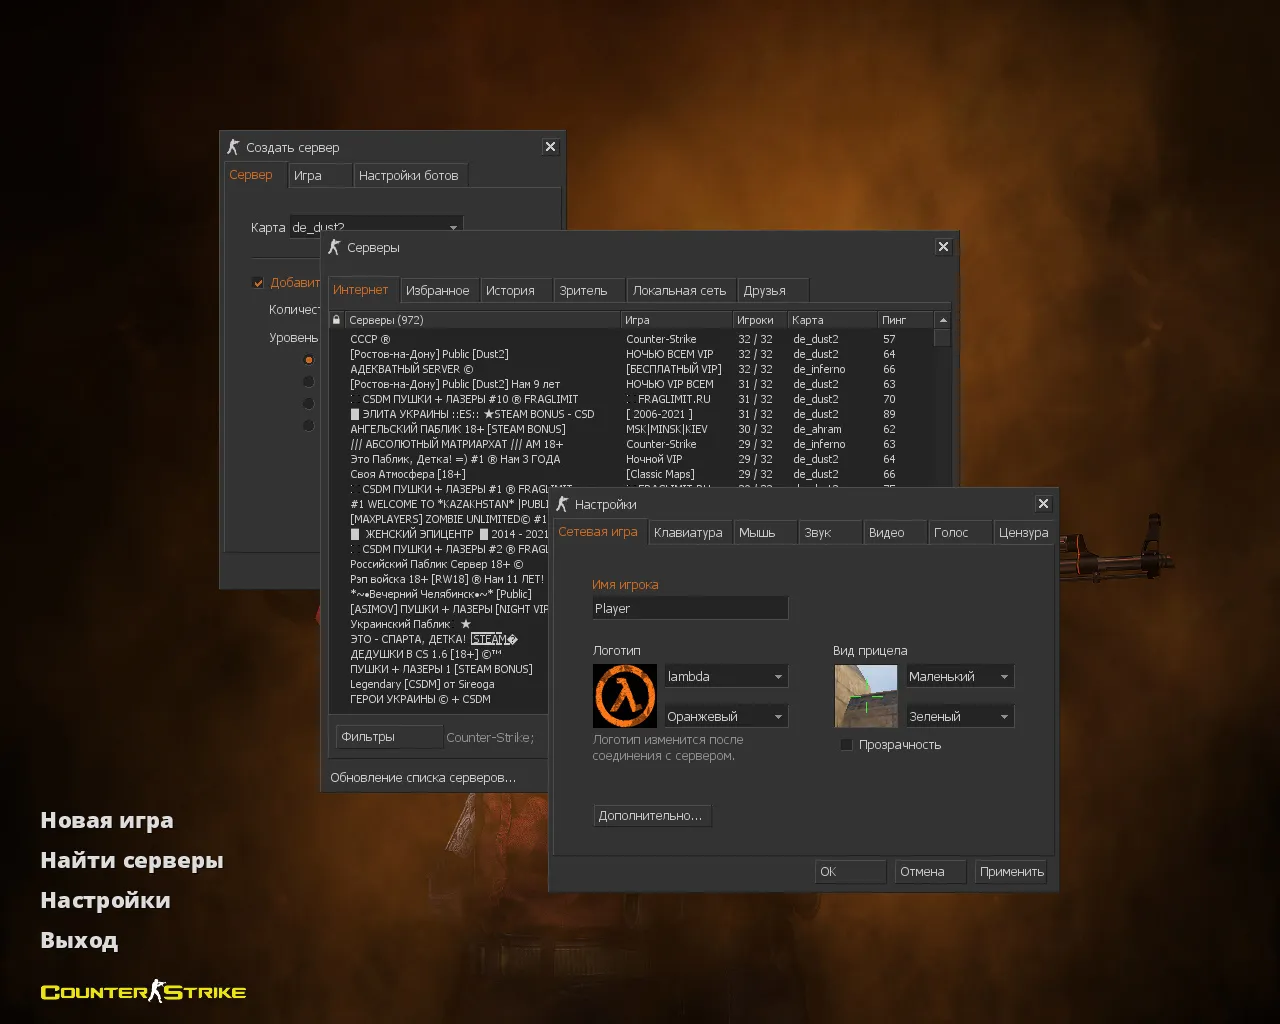Click the crosshair preview thumbnail under Вид прицела
The image size is (1280, 1024).
[x=865, y=696]
